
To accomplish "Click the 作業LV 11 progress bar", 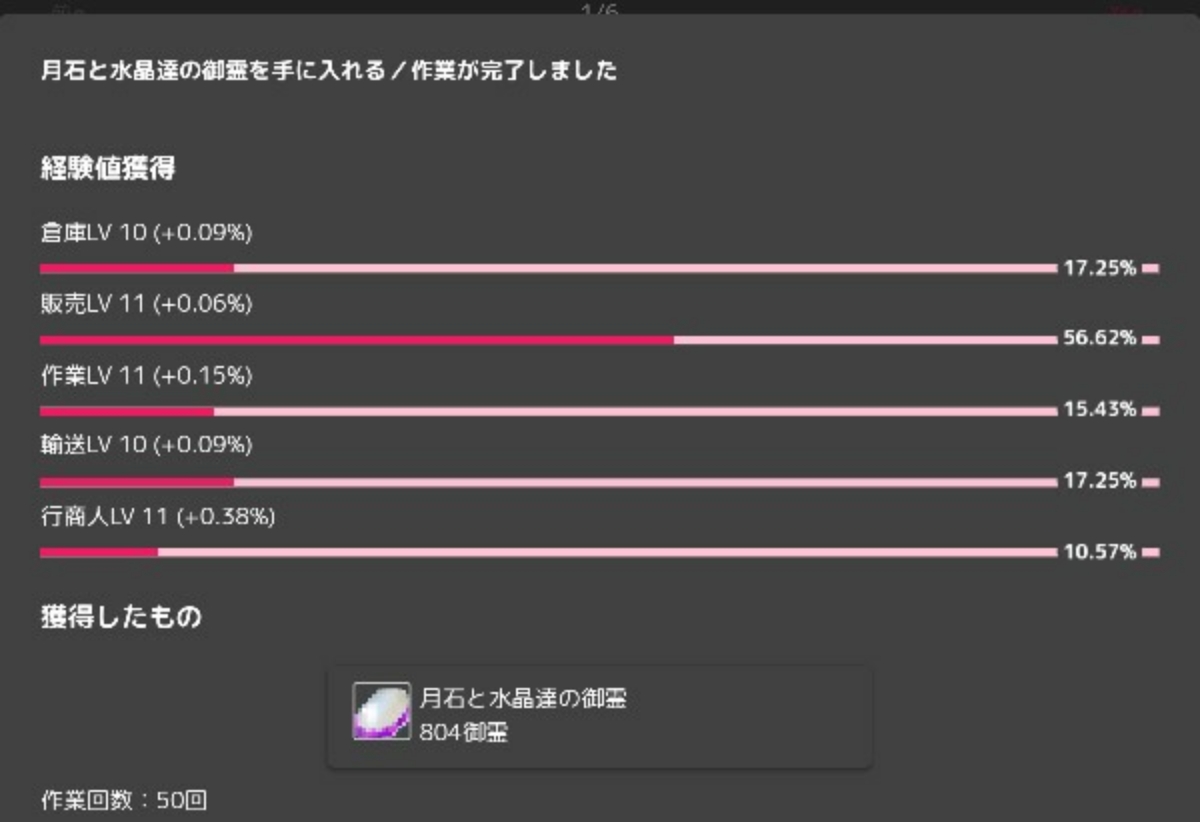I will [x=548, y=411].
